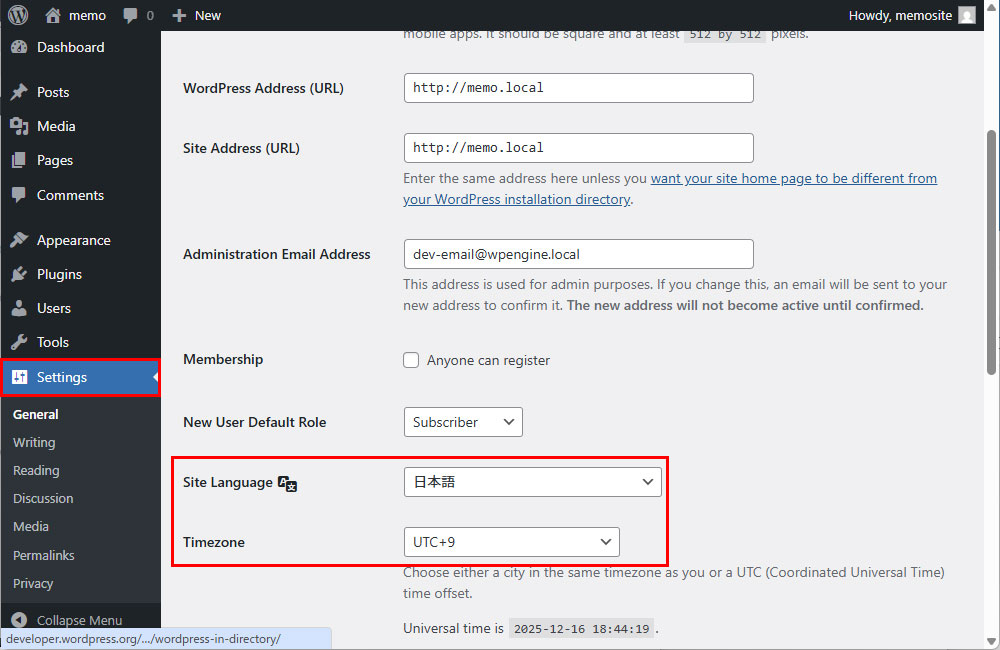
Task: Click the Administration Email Address field
Action: [578, 254]
